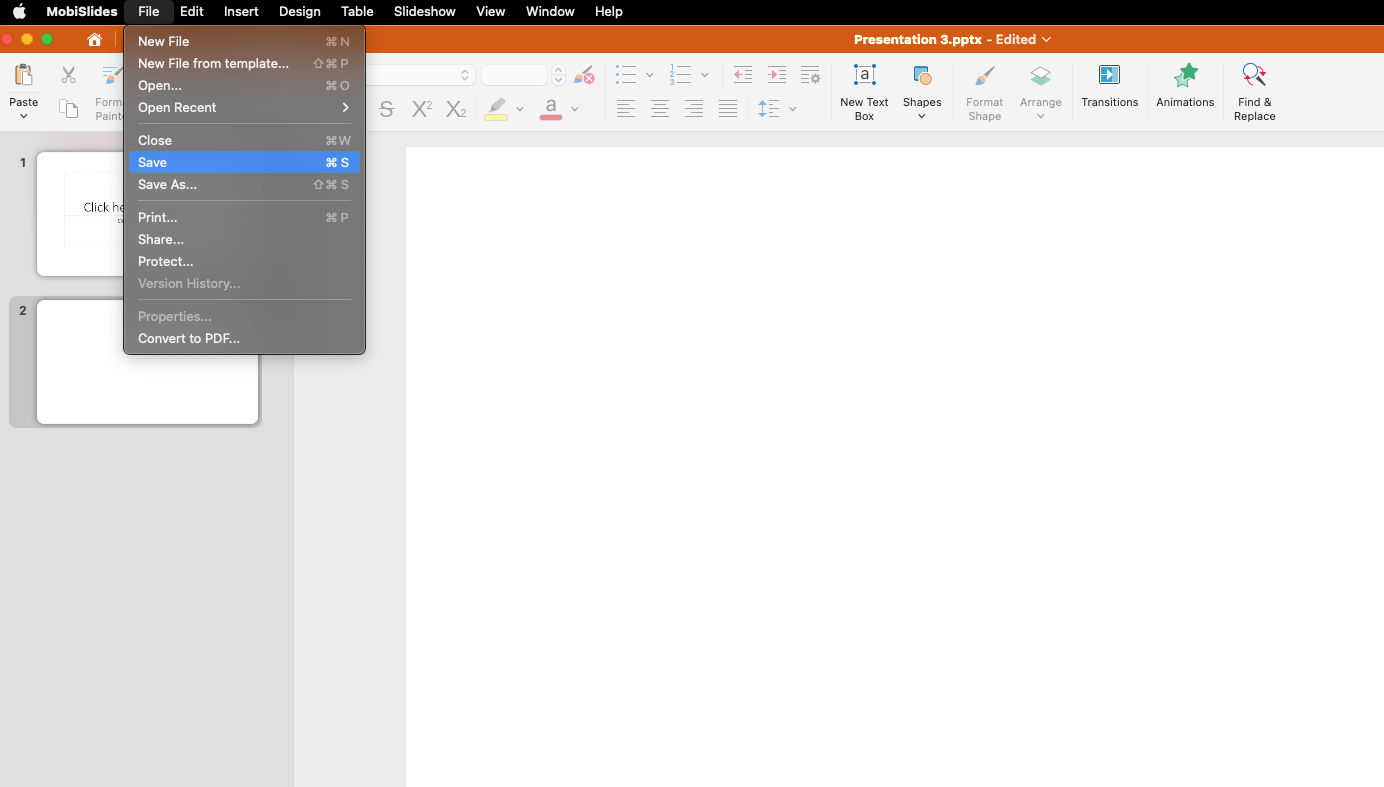Click the Copy icon below scissors
The width and height of the screenshot is (1384, 787).
tap(68, 109)
